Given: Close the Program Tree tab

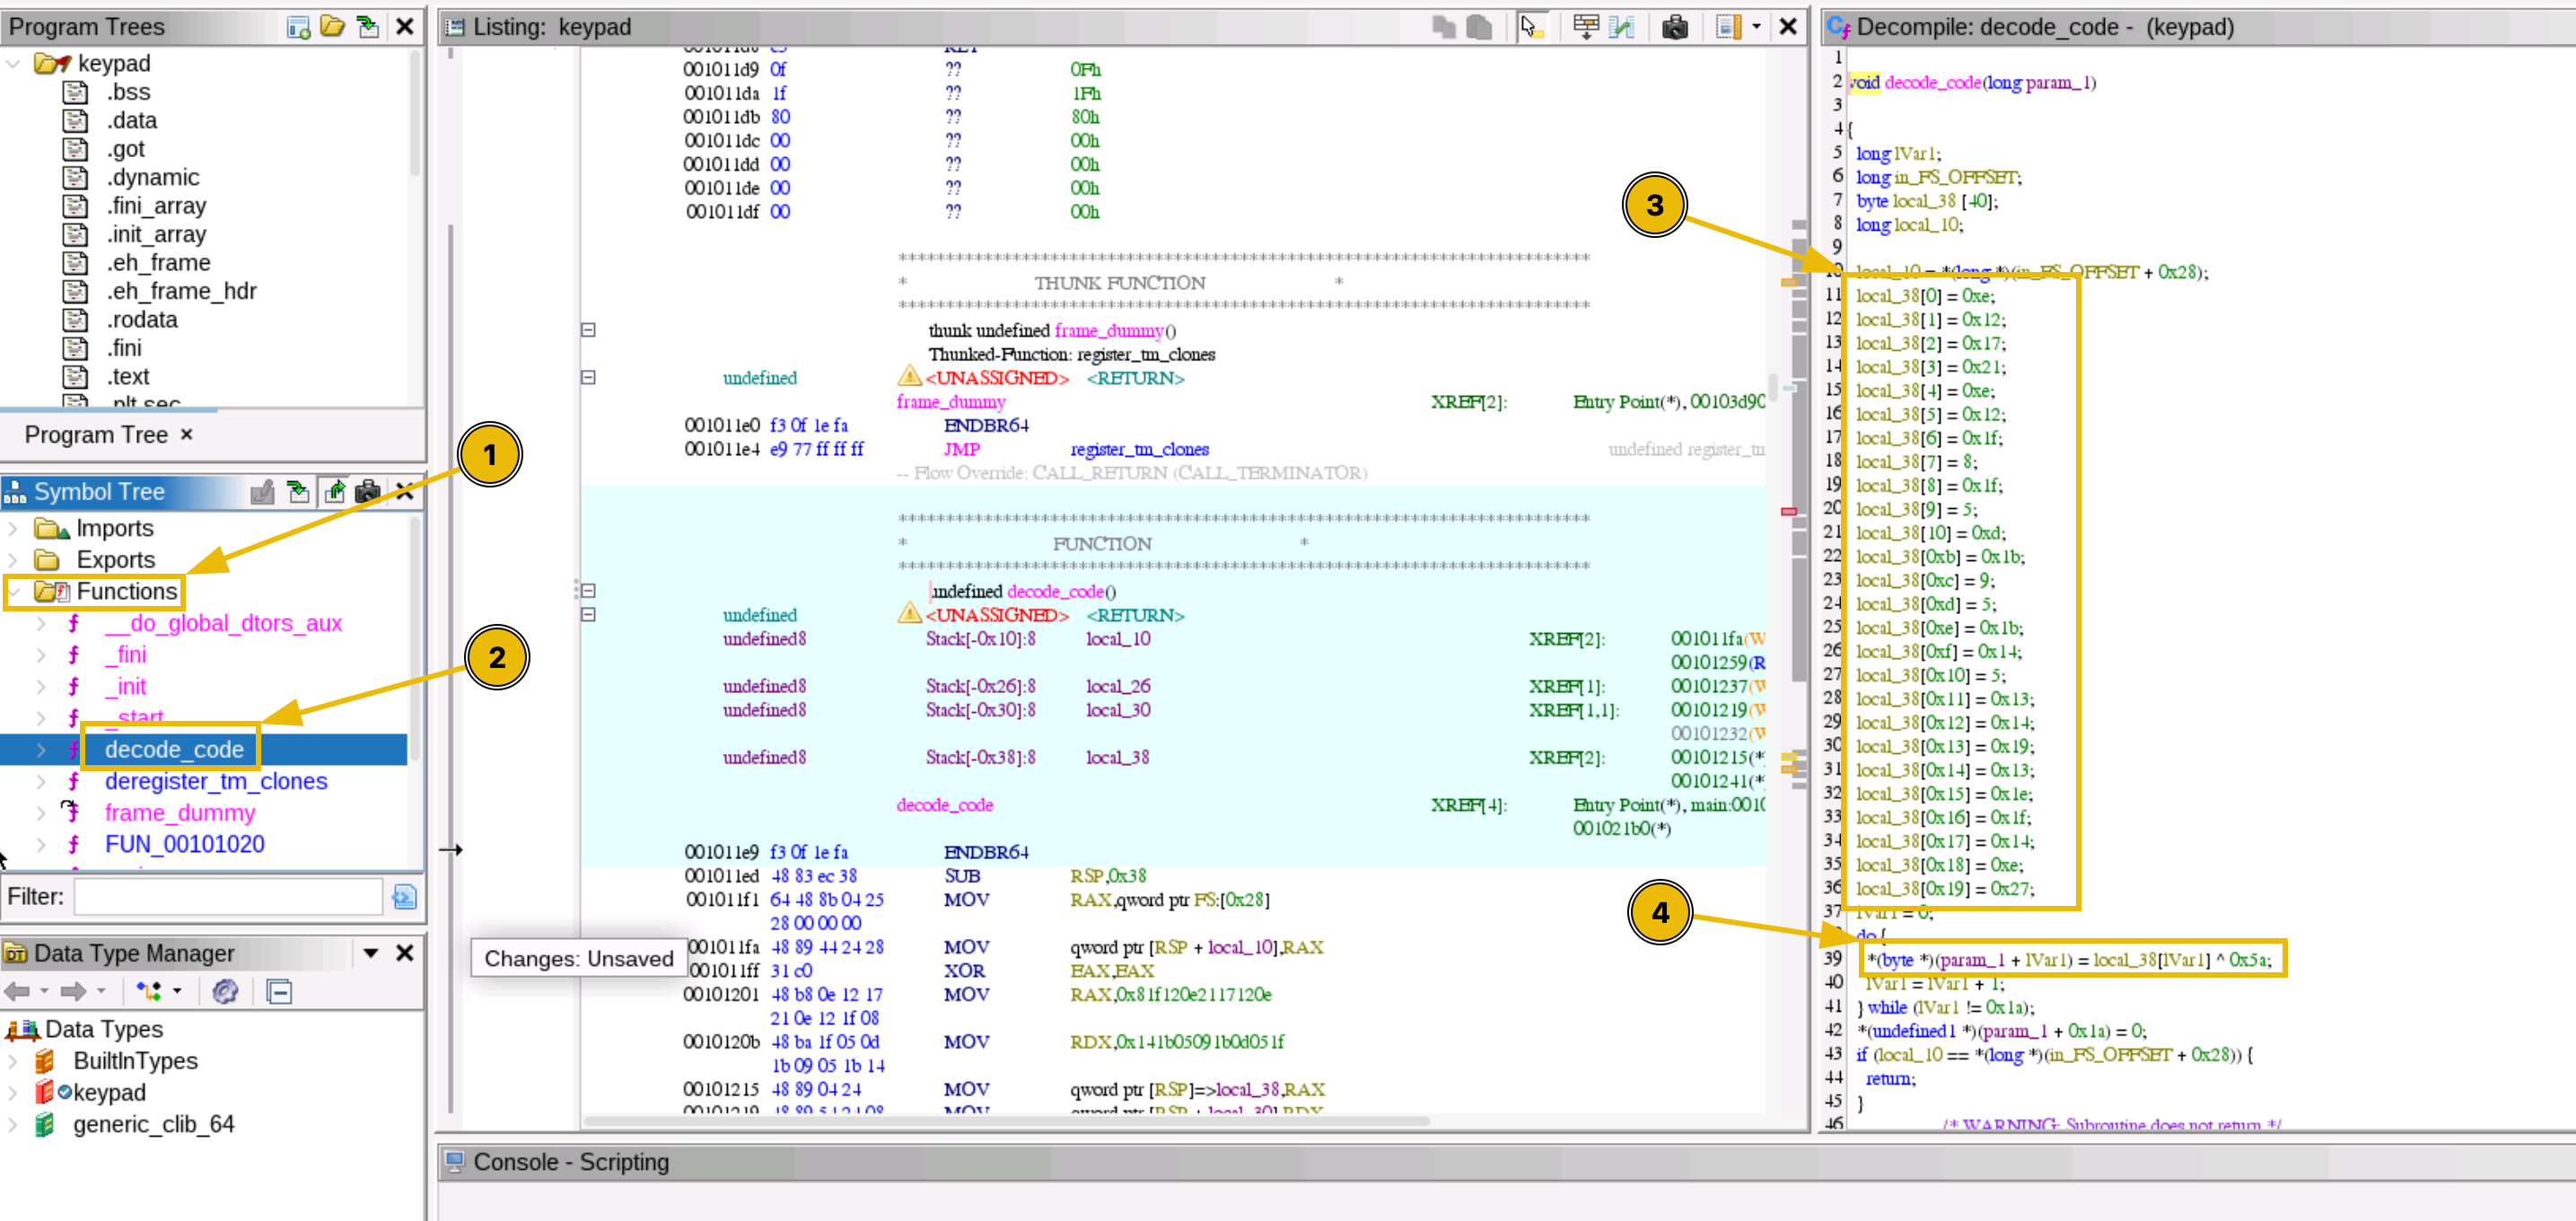Looking at the screenshot, I should pyautogui.click(x=186, y=434).
